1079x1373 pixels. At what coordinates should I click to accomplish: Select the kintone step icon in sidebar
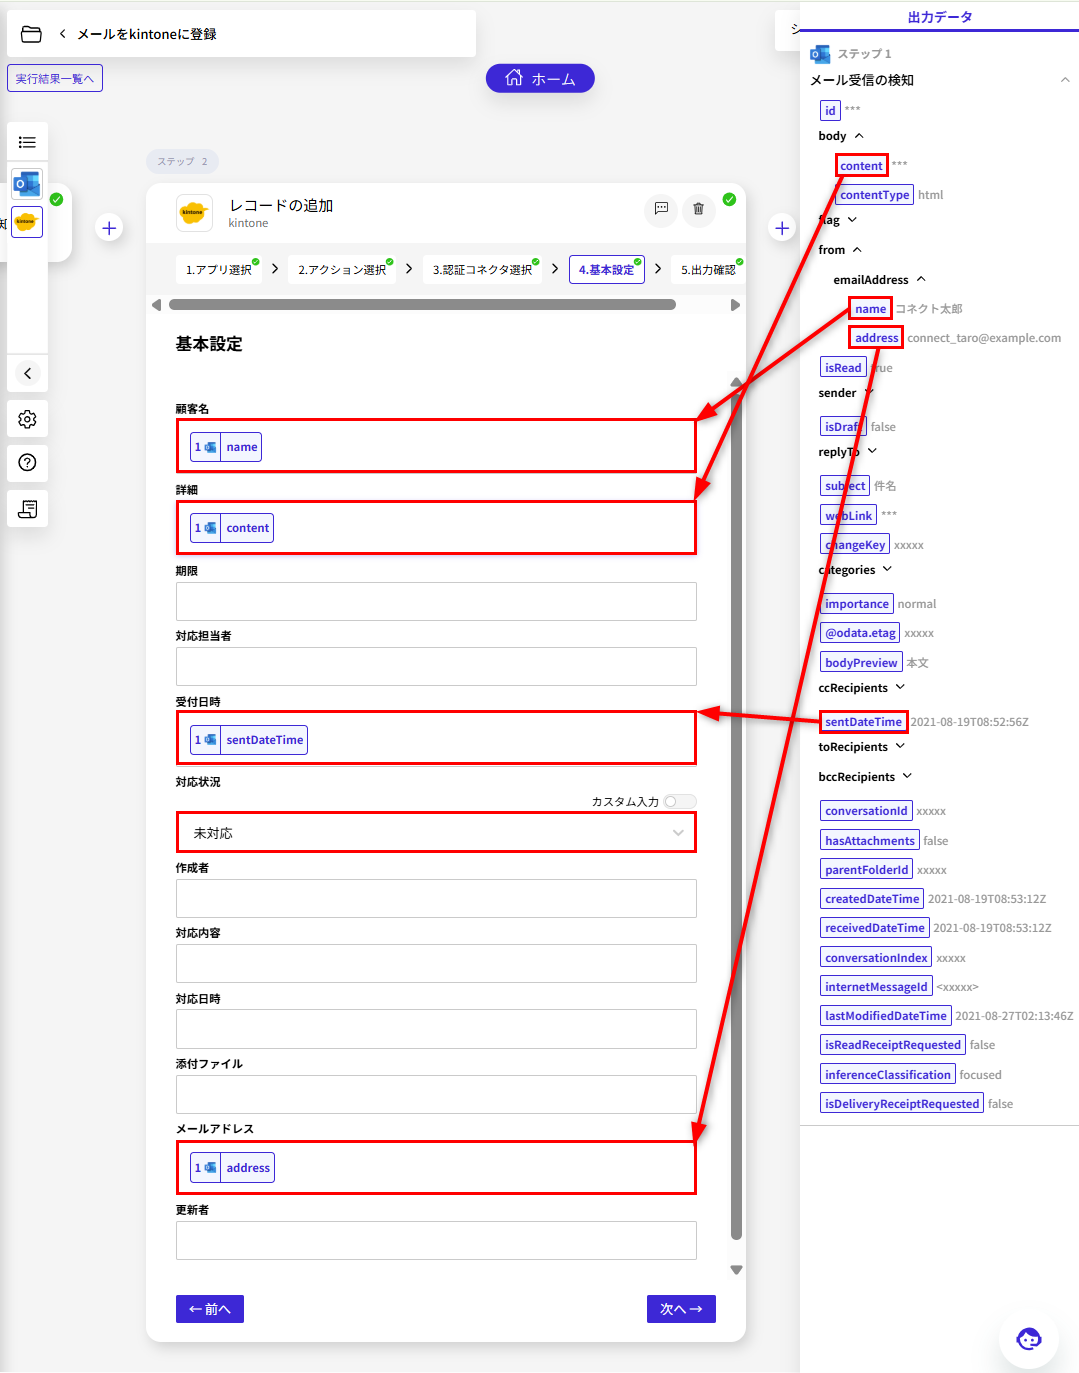pos(27,221)
